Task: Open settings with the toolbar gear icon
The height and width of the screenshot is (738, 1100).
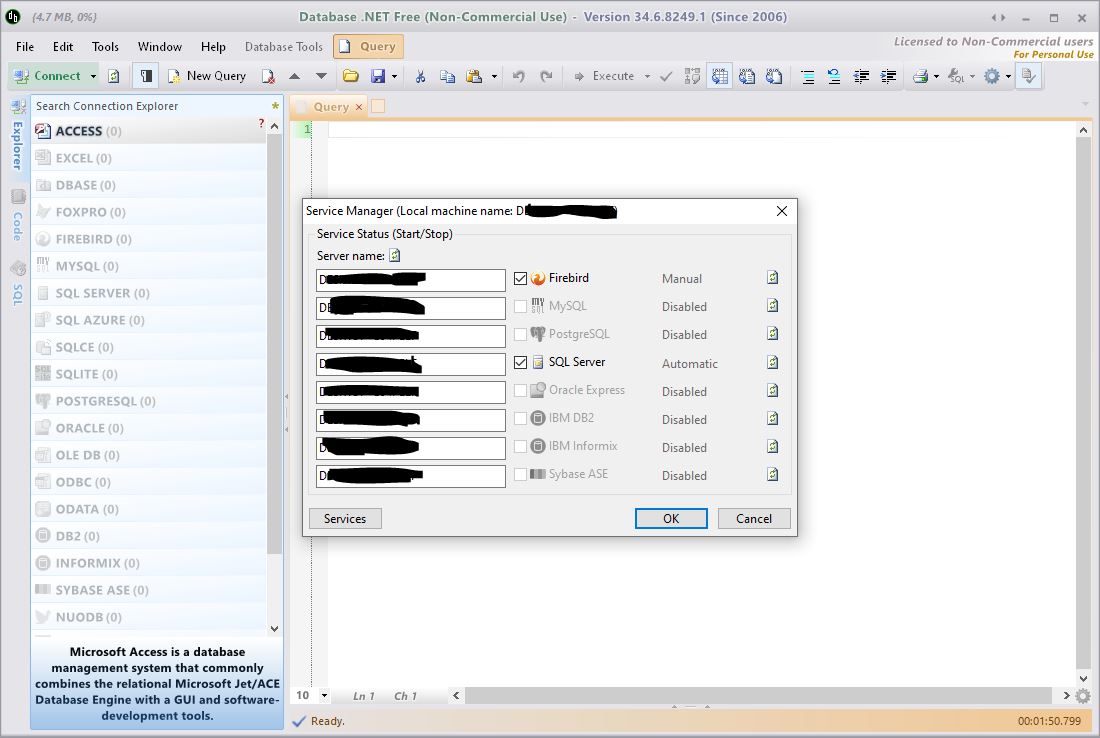Action: [991, 76]
